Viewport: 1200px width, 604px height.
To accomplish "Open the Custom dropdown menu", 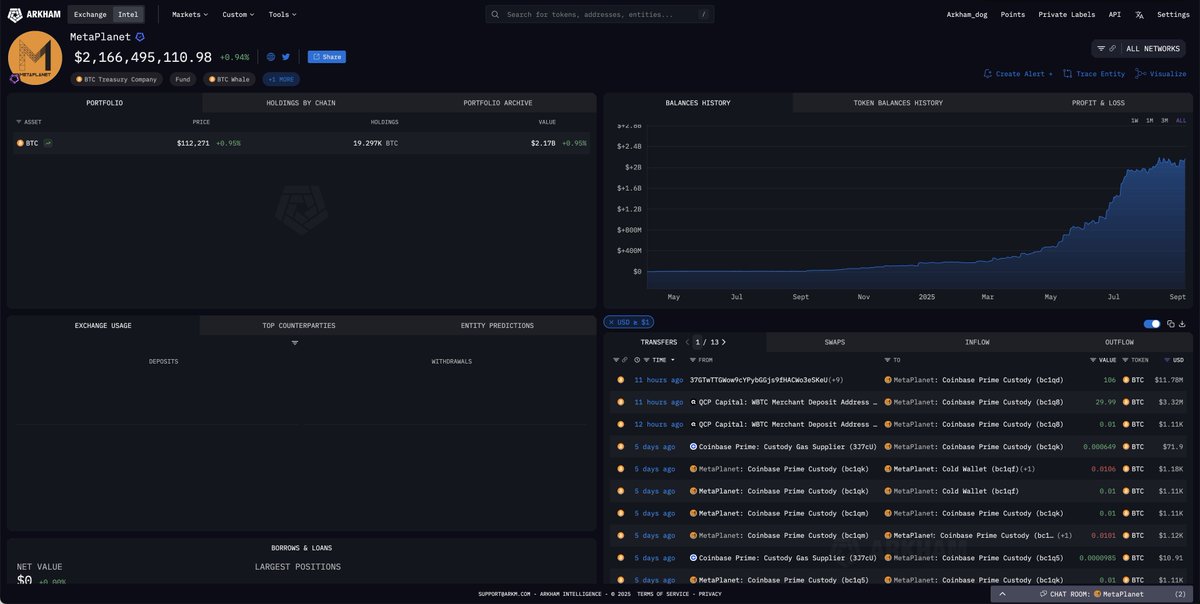I will (x=238, y=15).
